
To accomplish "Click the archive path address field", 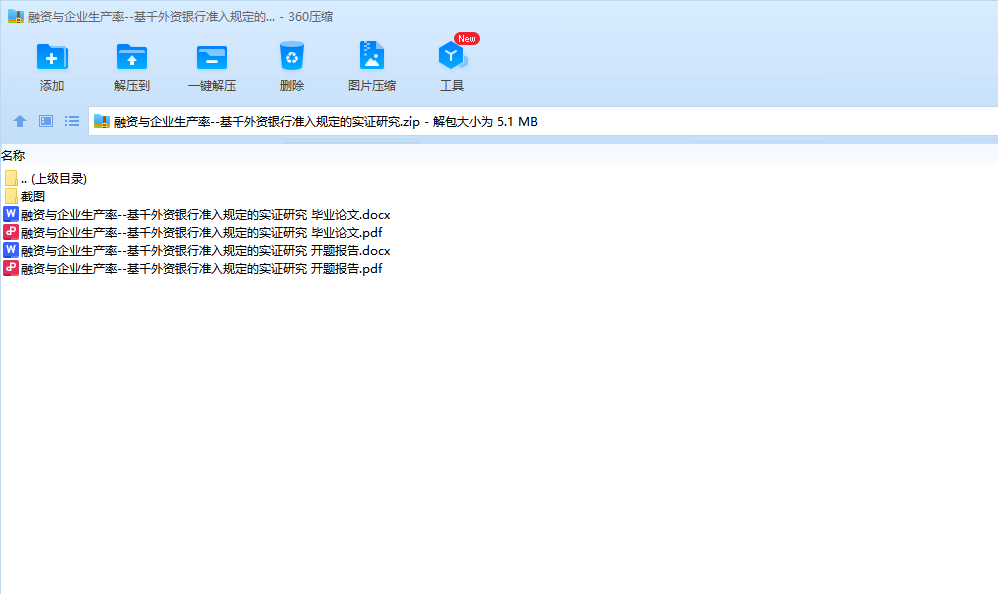I will click(543, 121).
